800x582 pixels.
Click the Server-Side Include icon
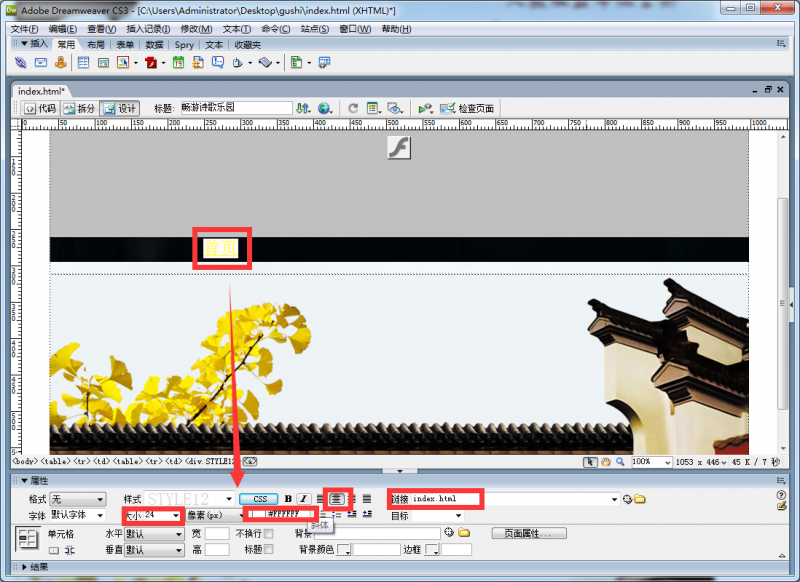coord(198,63)
